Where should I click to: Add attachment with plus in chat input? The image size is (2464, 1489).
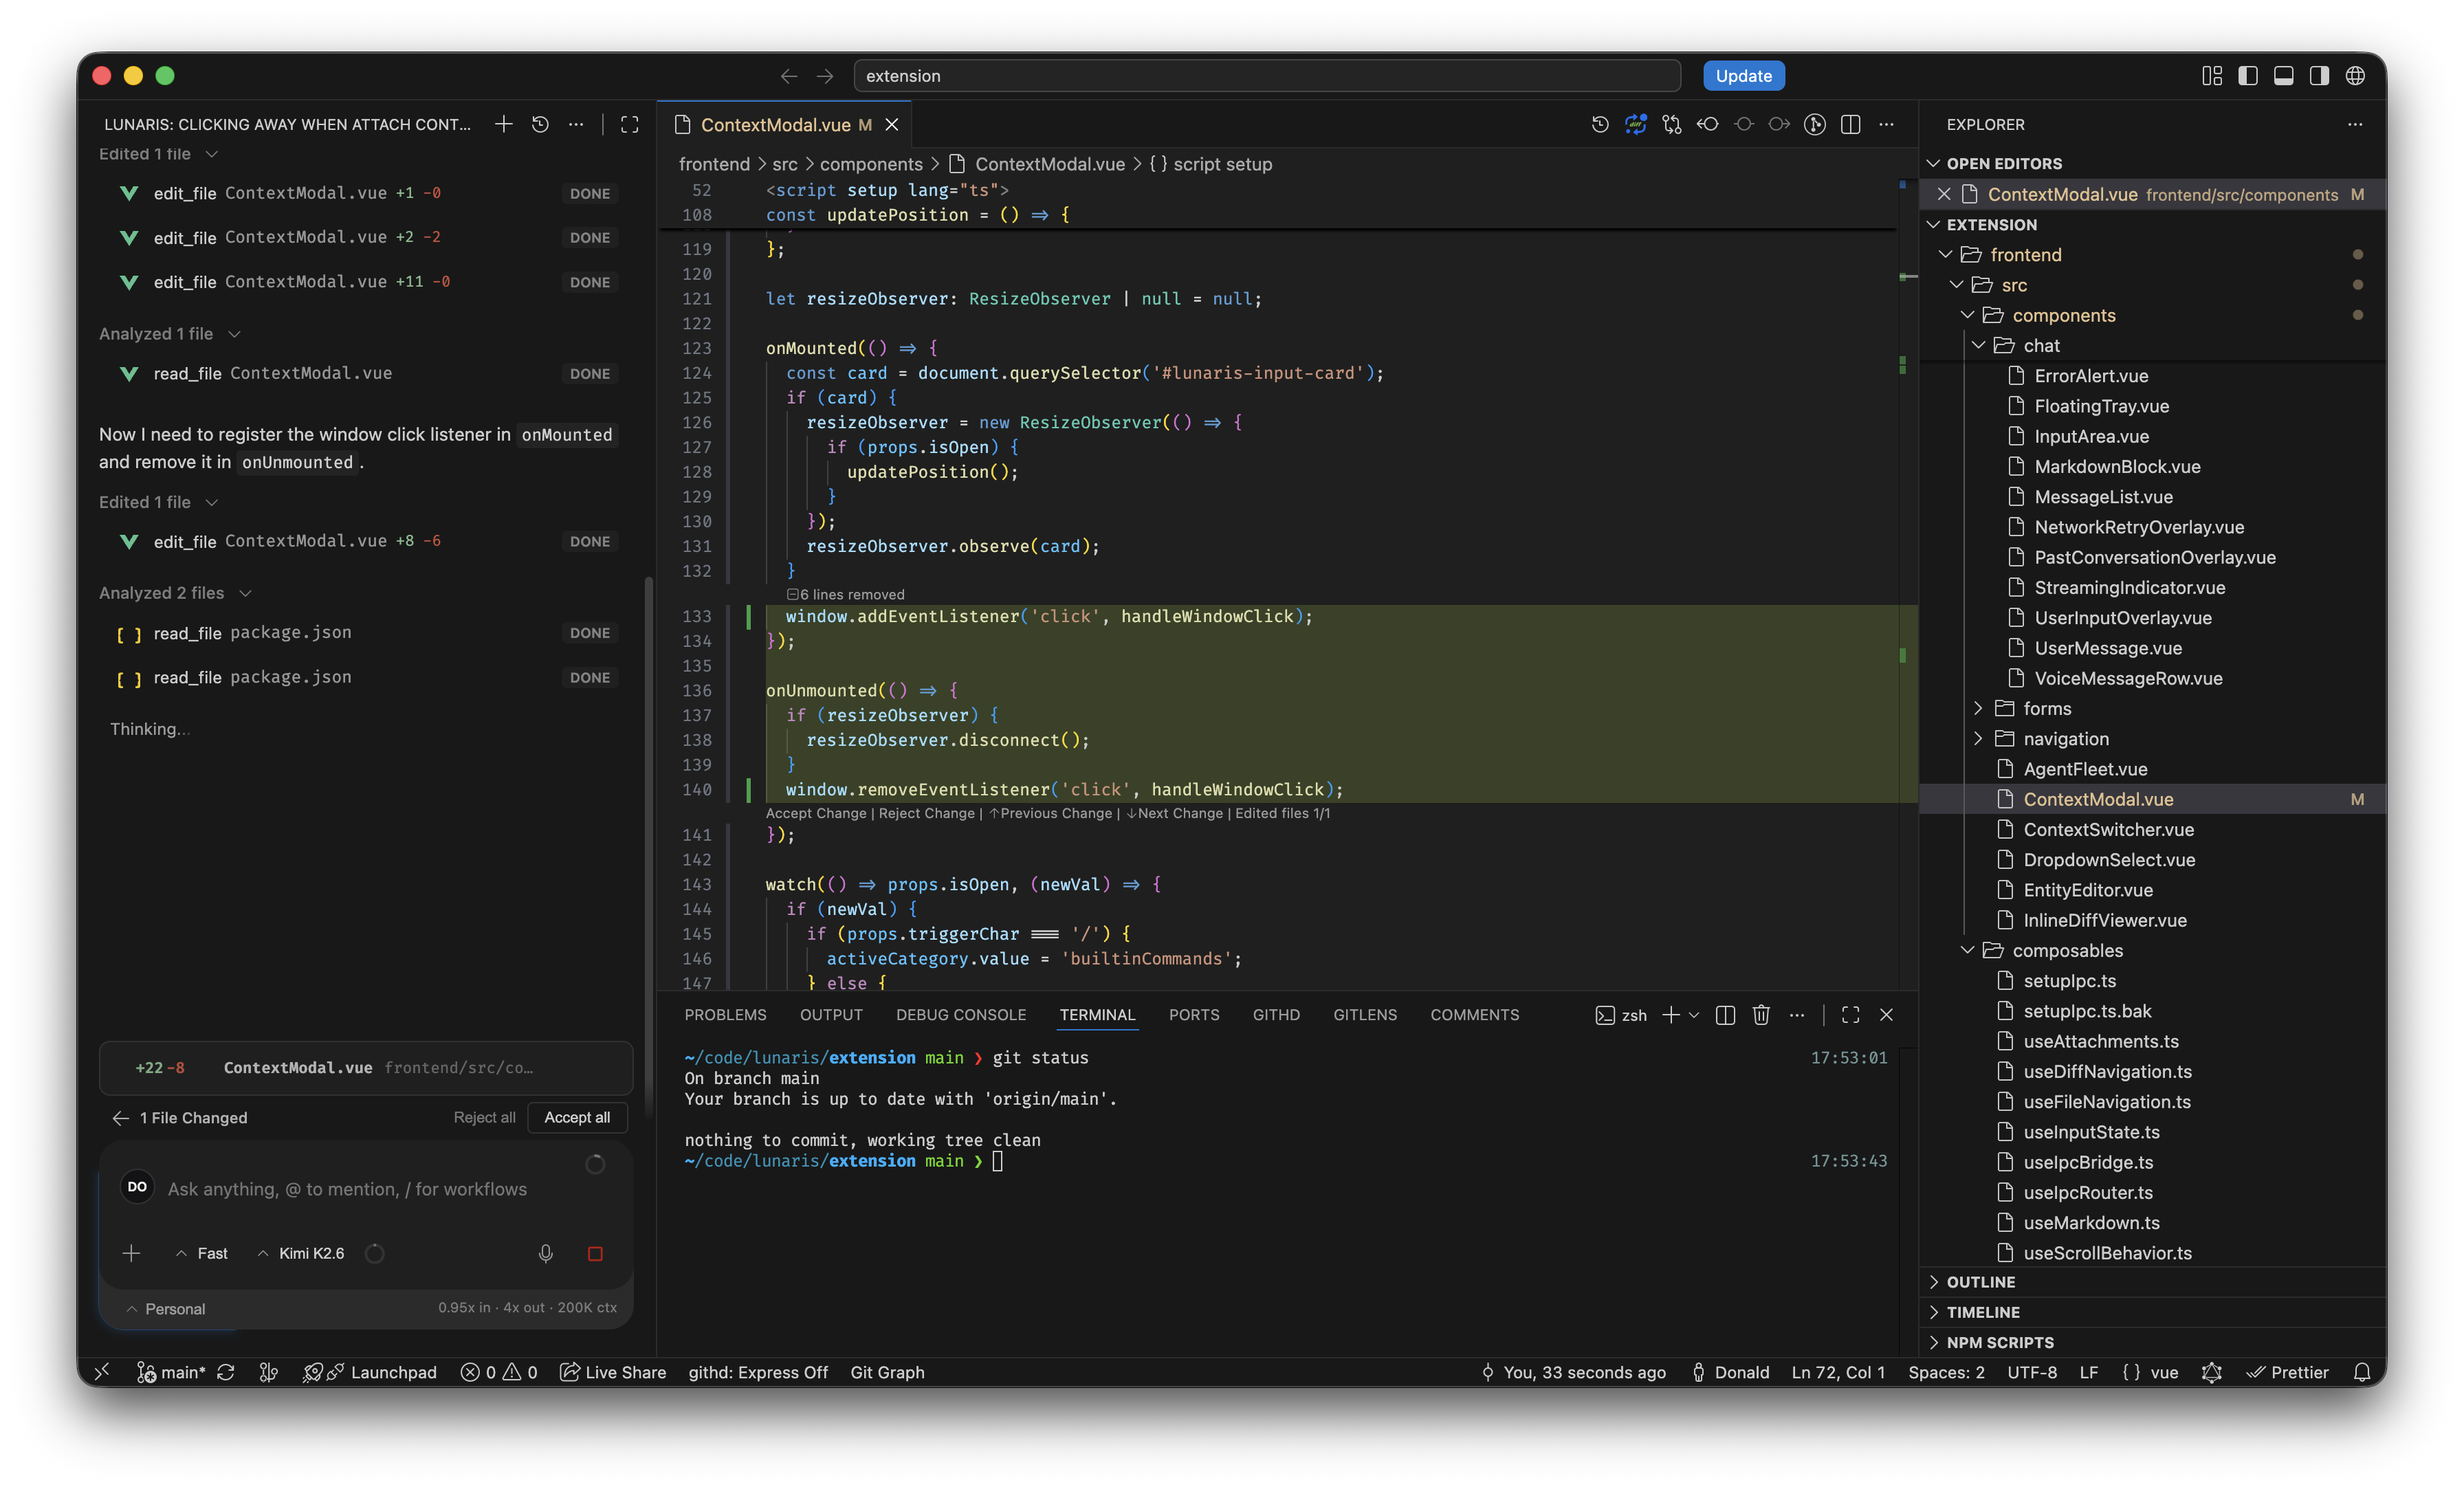tap(131, 1253)
